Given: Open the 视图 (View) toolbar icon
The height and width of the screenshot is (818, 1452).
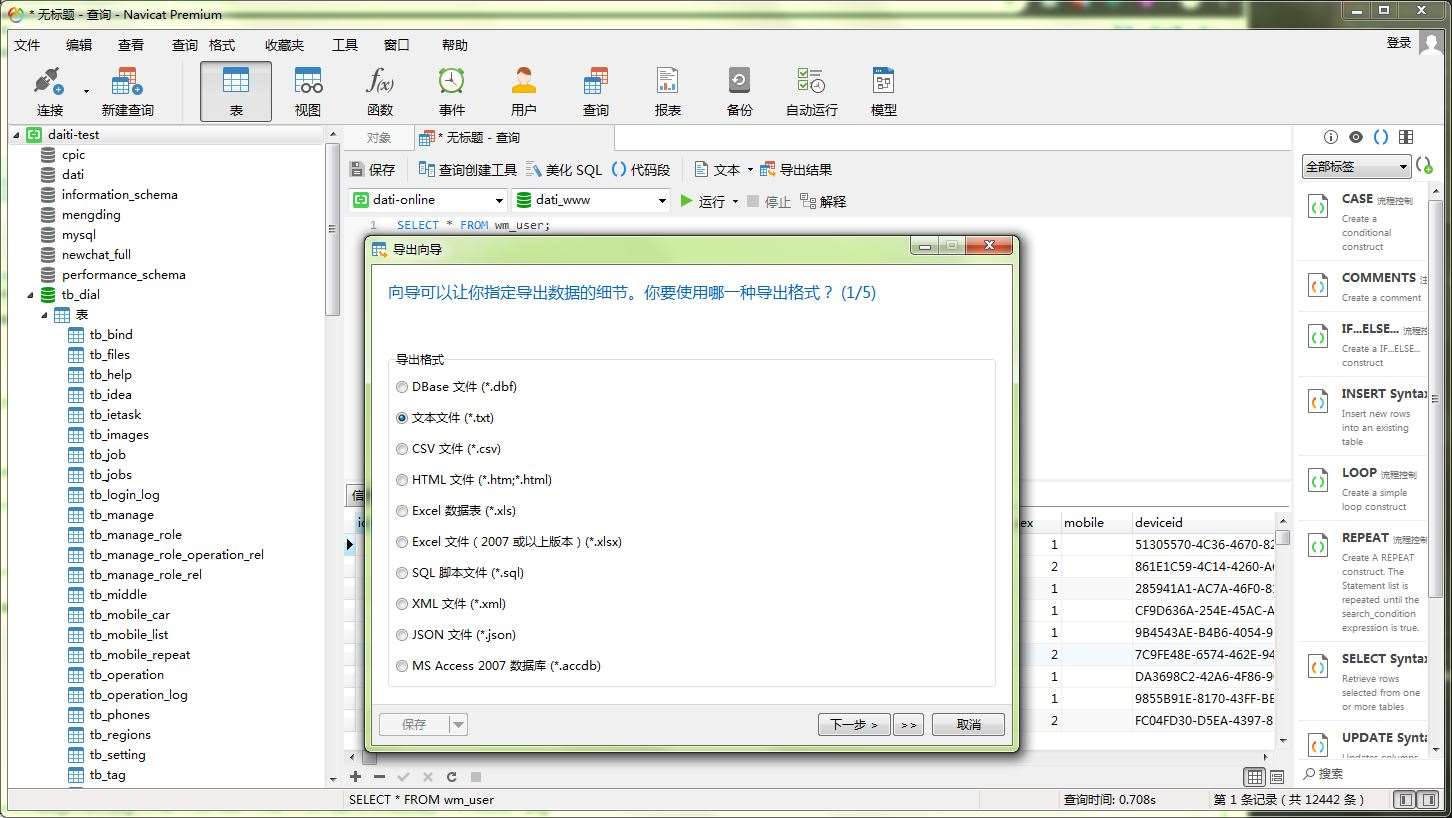Looking at the screenshot, I should 308,91.
